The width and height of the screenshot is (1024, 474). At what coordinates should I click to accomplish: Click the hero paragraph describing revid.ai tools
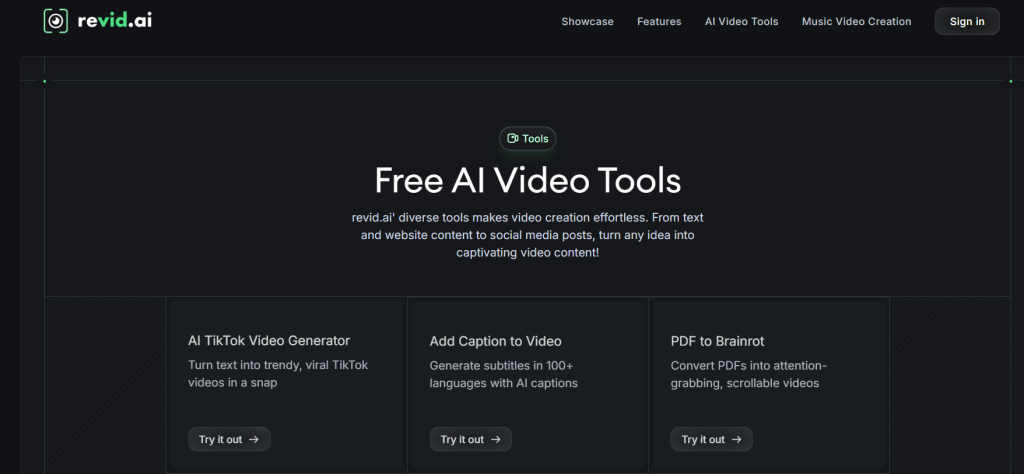527,235
